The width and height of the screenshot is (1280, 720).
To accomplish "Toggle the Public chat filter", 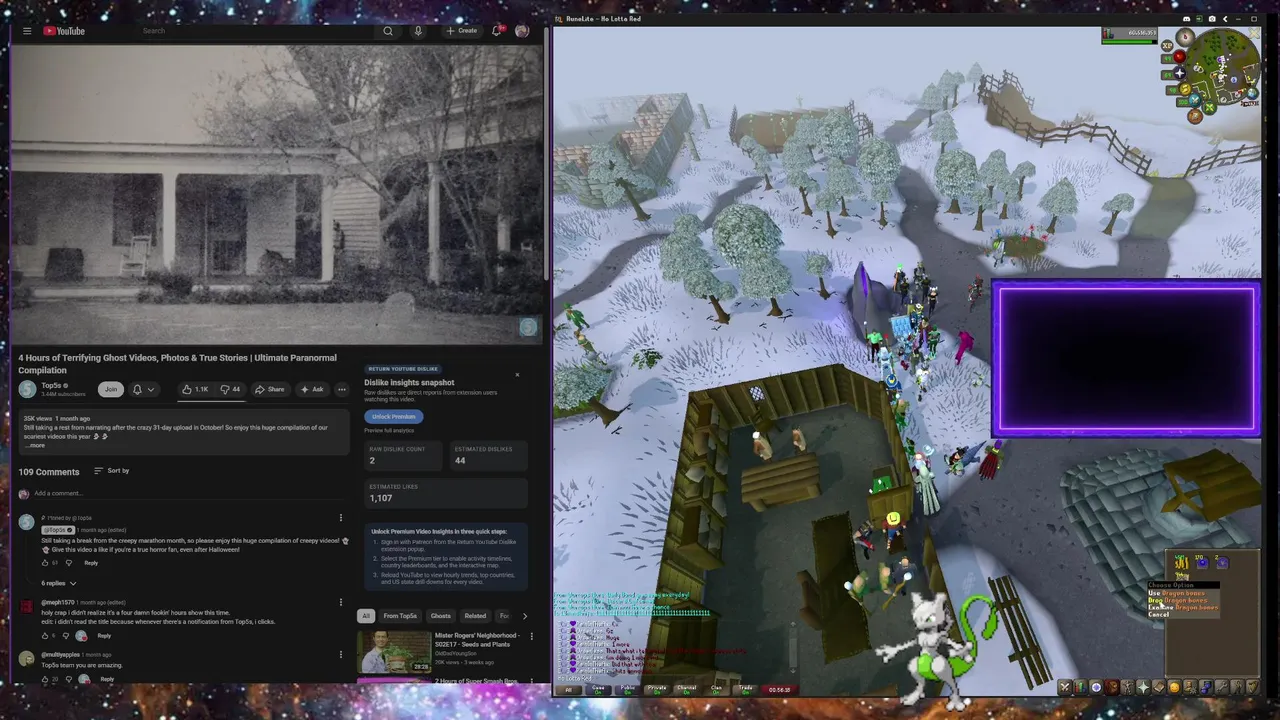I will pos(628,690).
